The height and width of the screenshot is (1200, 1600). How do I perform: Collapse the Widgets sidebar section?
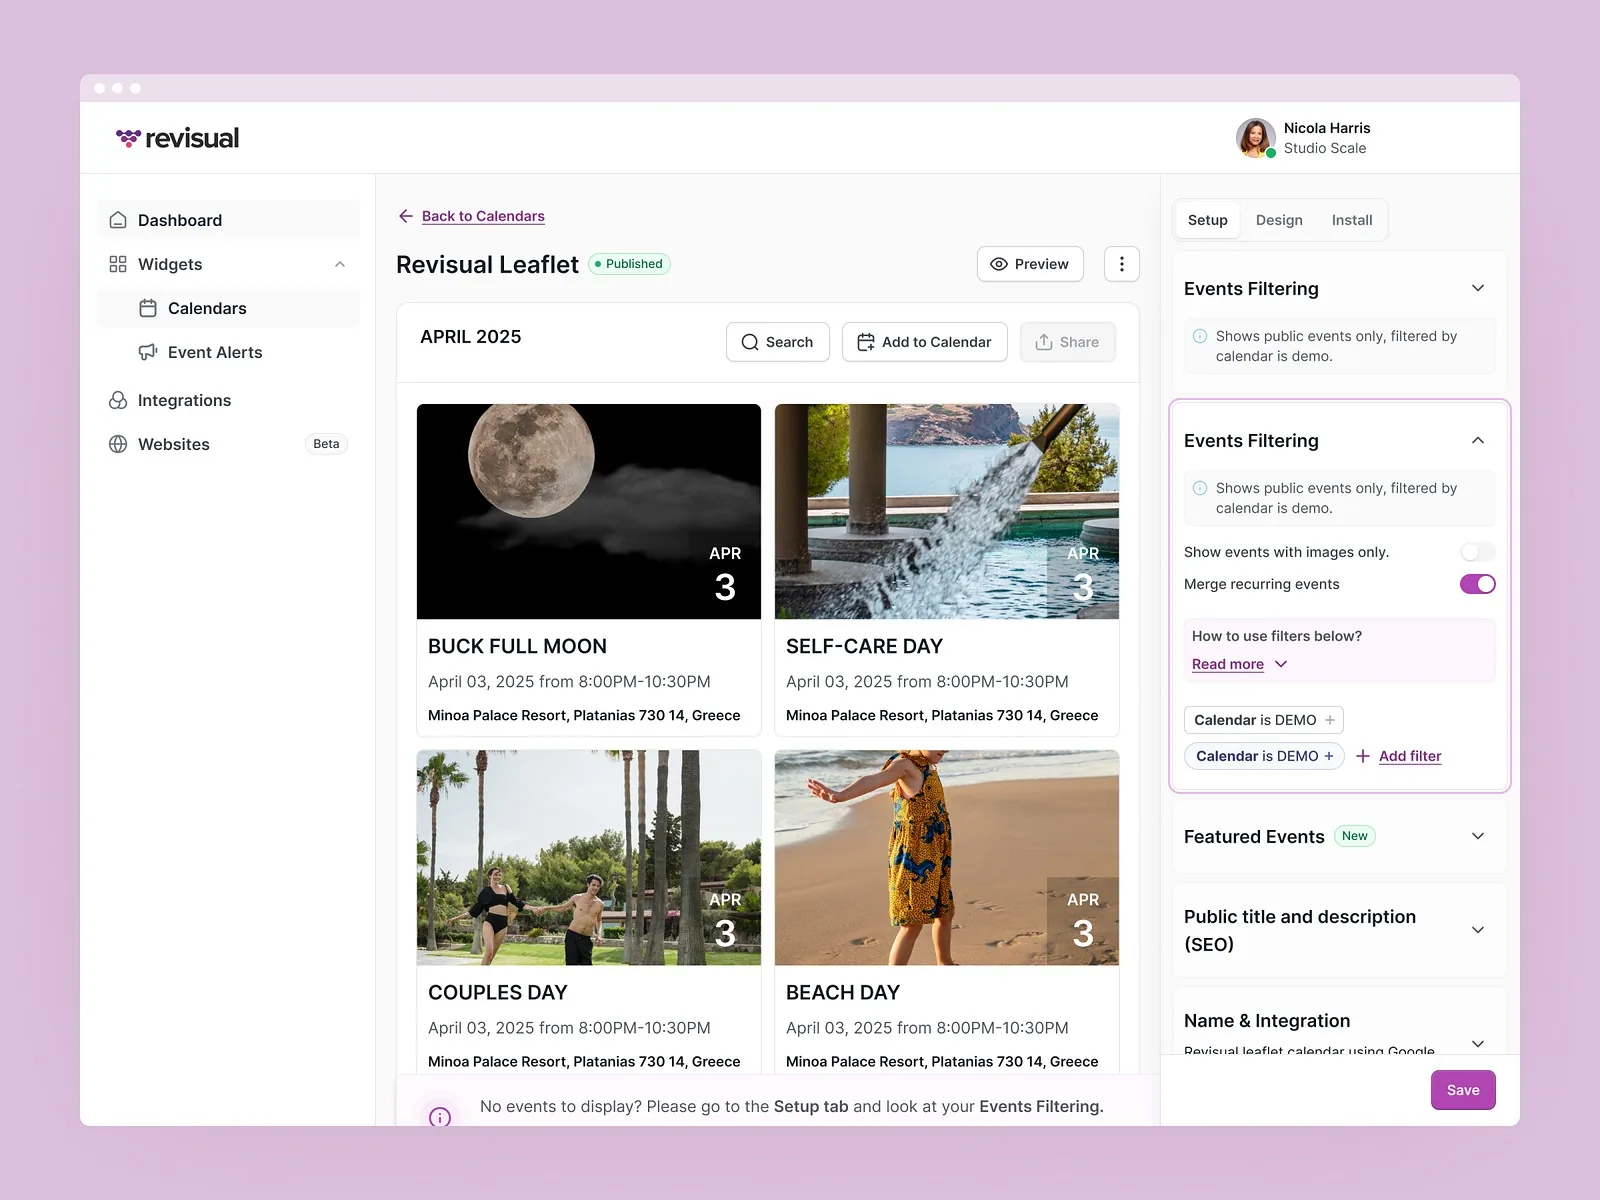pyautogui.click(x=340, y=264)
